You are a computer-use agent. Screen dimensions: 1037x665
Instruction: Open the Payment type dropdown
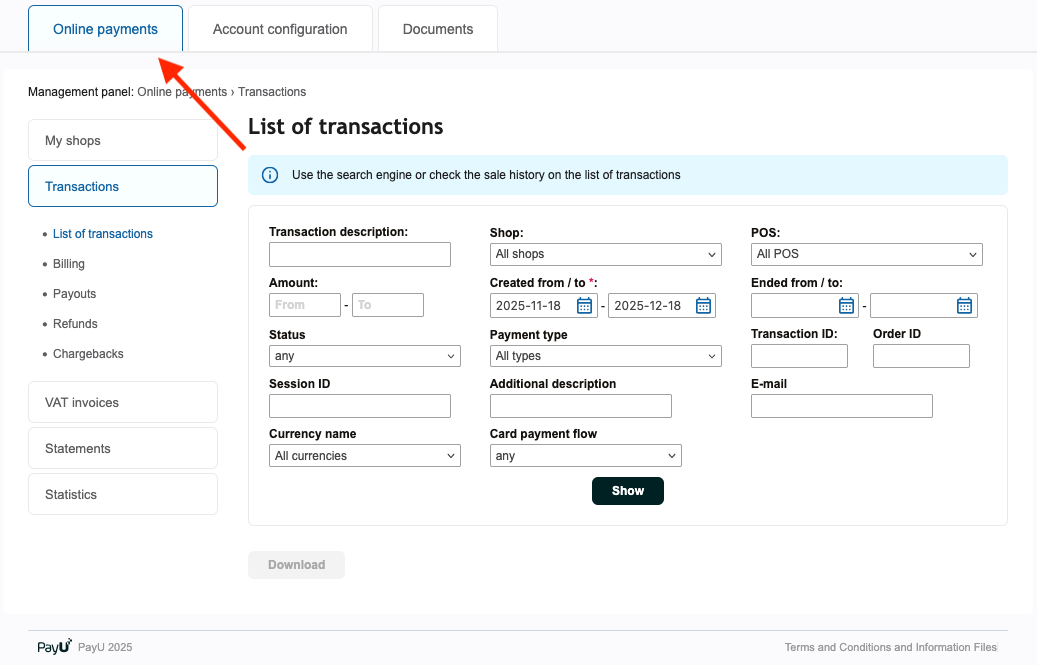click(x=605, y=356)
